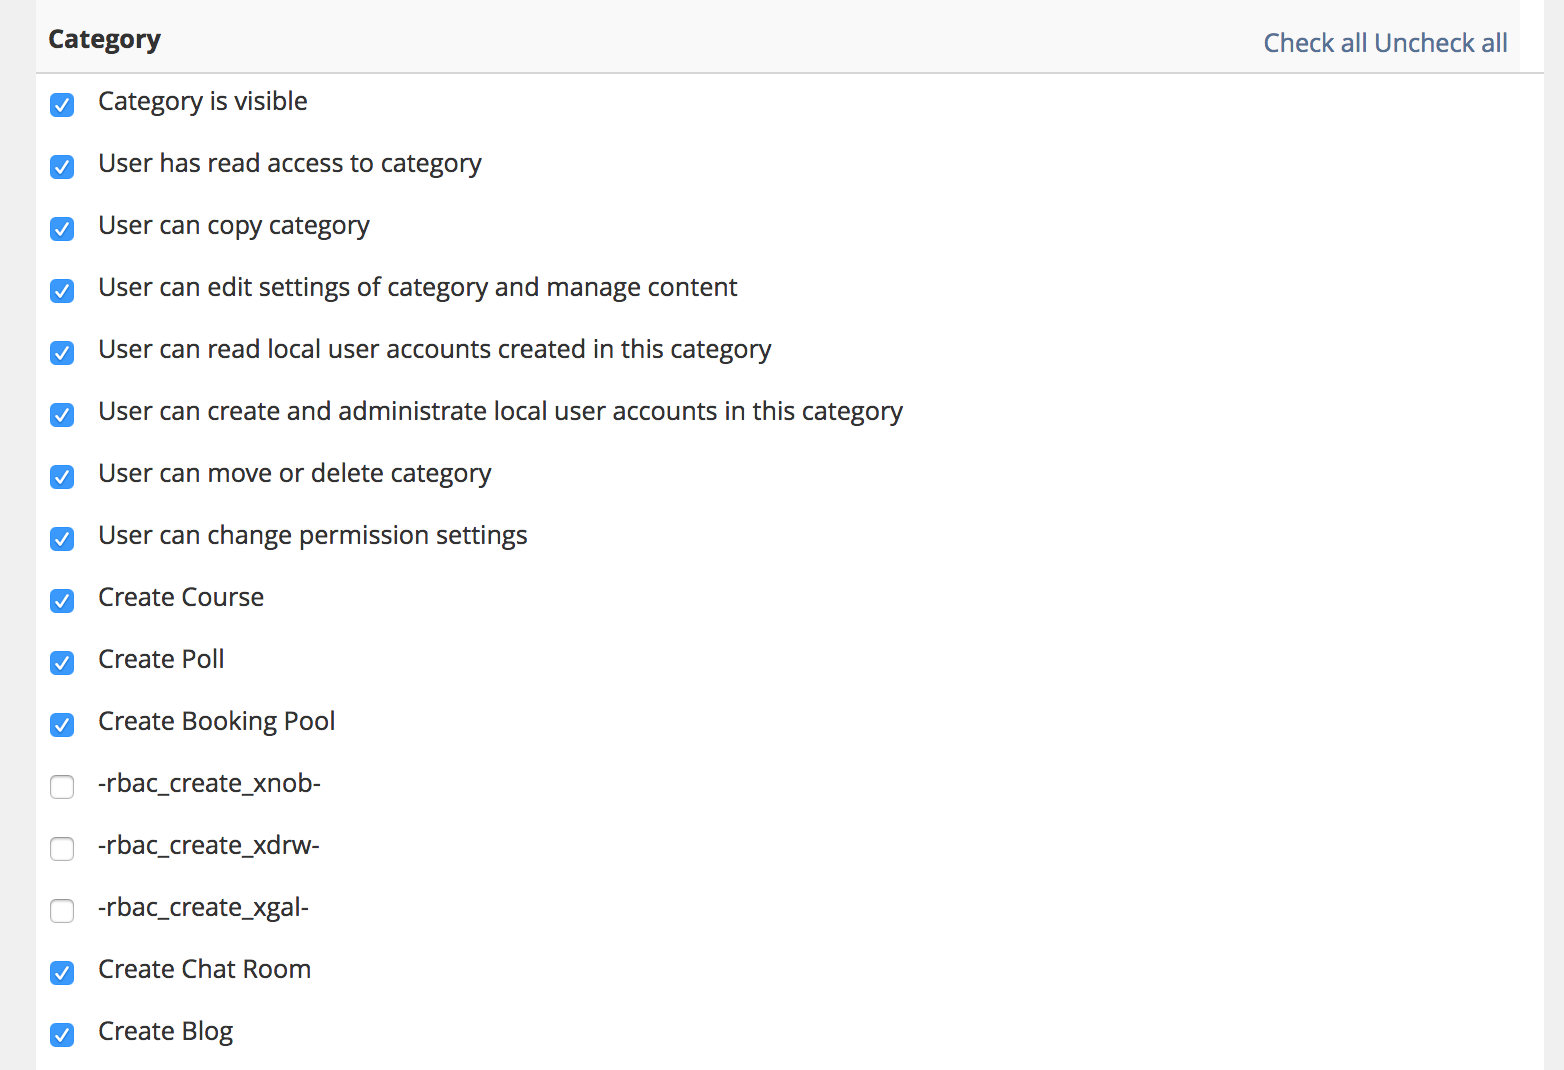Viewport: 1564px width, 1070px height.
Task: Disable the 'Create Booking Pool' checkbox
Action: [62, 724]
